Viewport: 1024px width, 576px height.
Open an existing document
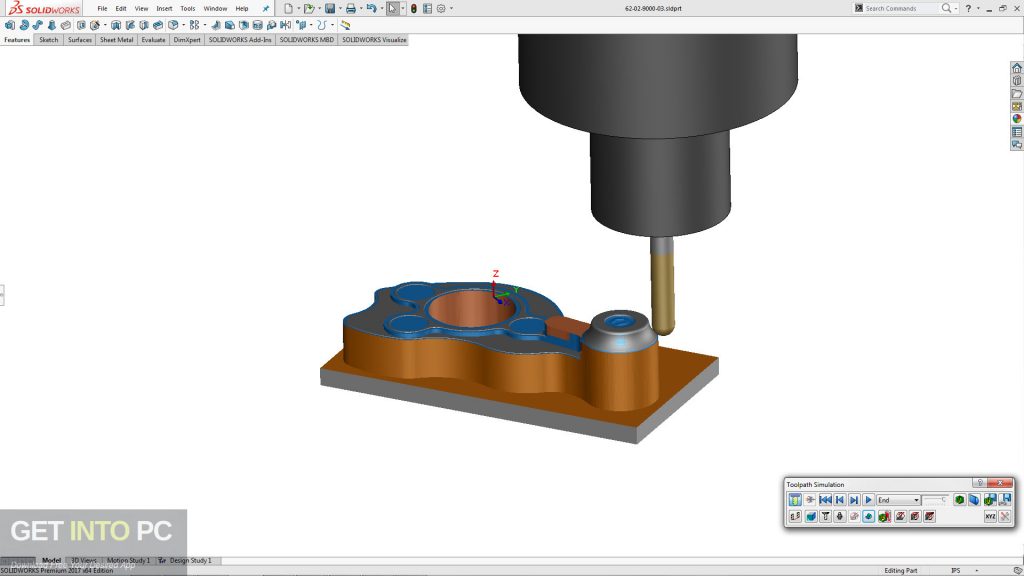309,8
